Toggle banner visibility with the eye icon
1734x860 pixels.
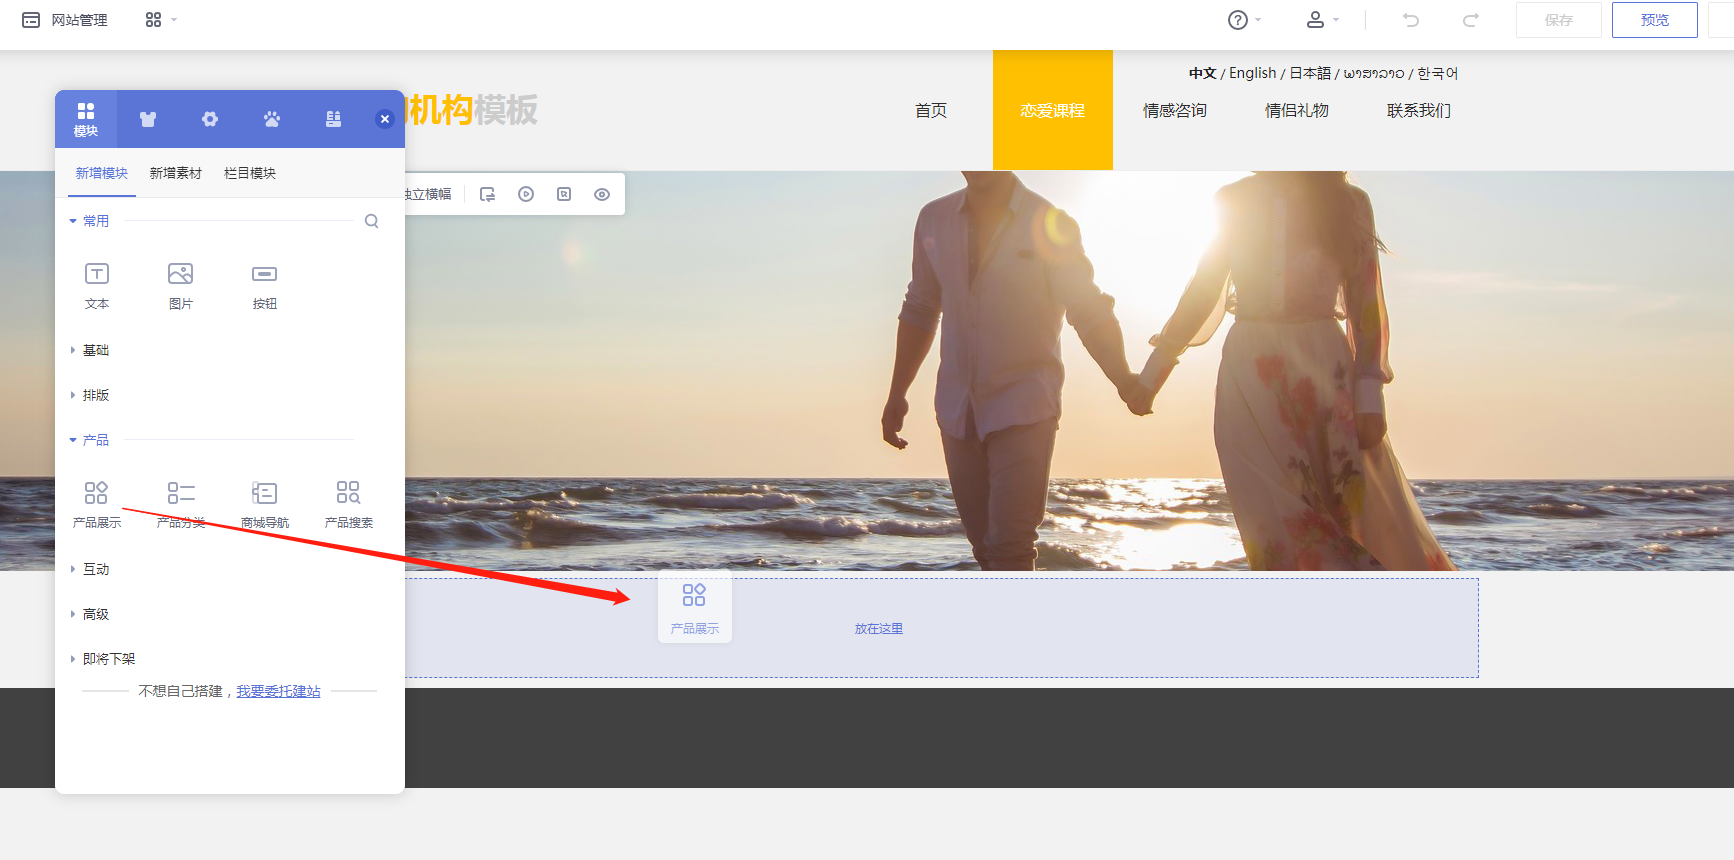[x=602, y=194]
